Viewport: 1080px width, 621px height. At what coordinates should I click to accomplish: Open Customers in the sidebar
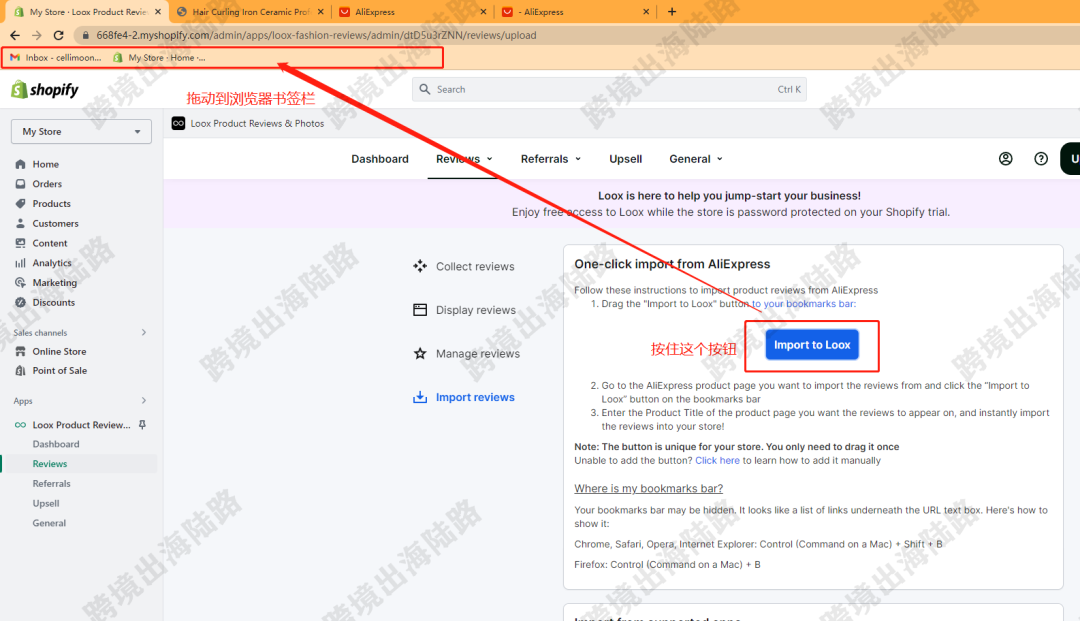click(55, 223)
